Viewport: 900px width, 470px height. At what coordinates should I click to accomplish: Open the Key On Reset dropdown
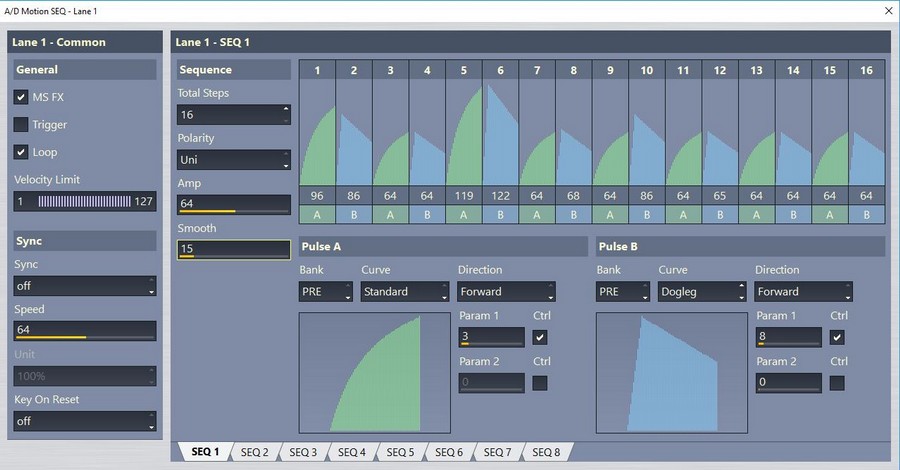pyautogui.click(x=85, y=421)
